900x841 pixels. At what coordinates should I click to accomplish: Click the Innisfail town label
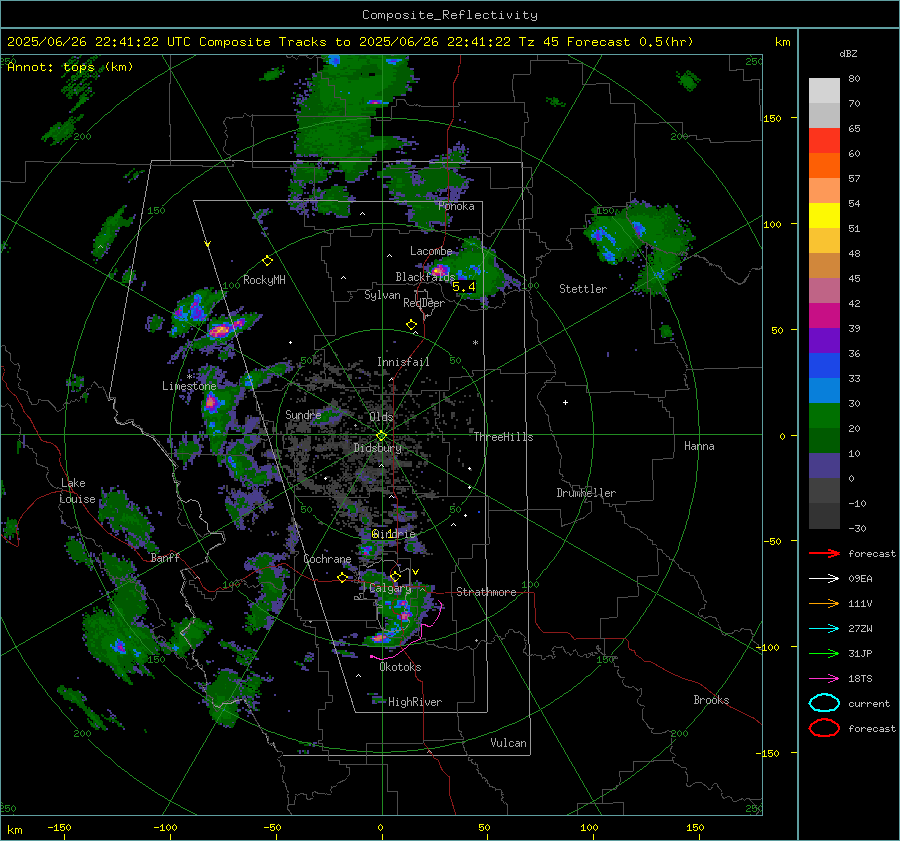403,362
